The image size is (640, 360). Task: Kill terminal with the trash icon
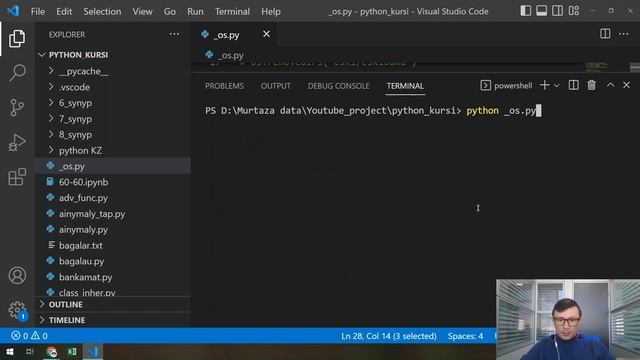point(591,85)
